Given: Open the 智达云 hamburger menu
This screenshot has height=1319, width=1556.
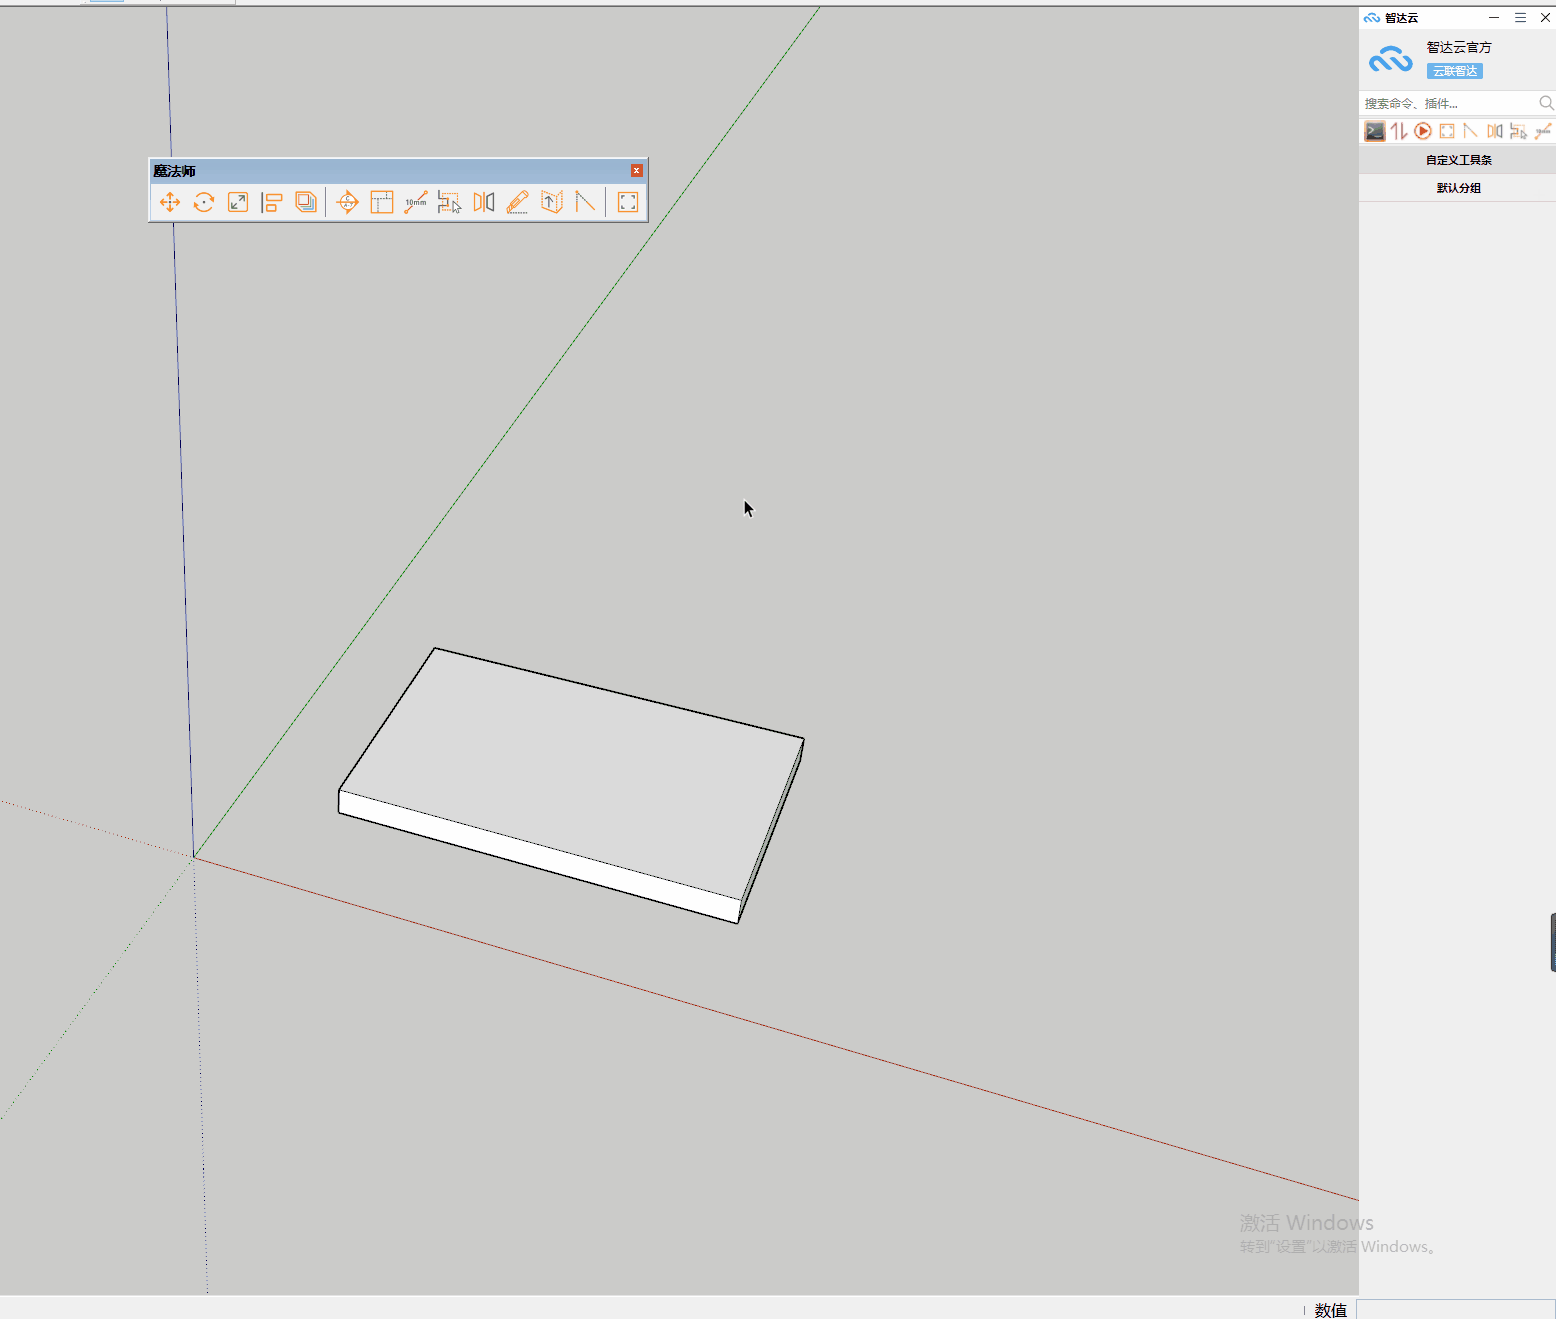Looking at the screenshot, I should click(1520, 18).
